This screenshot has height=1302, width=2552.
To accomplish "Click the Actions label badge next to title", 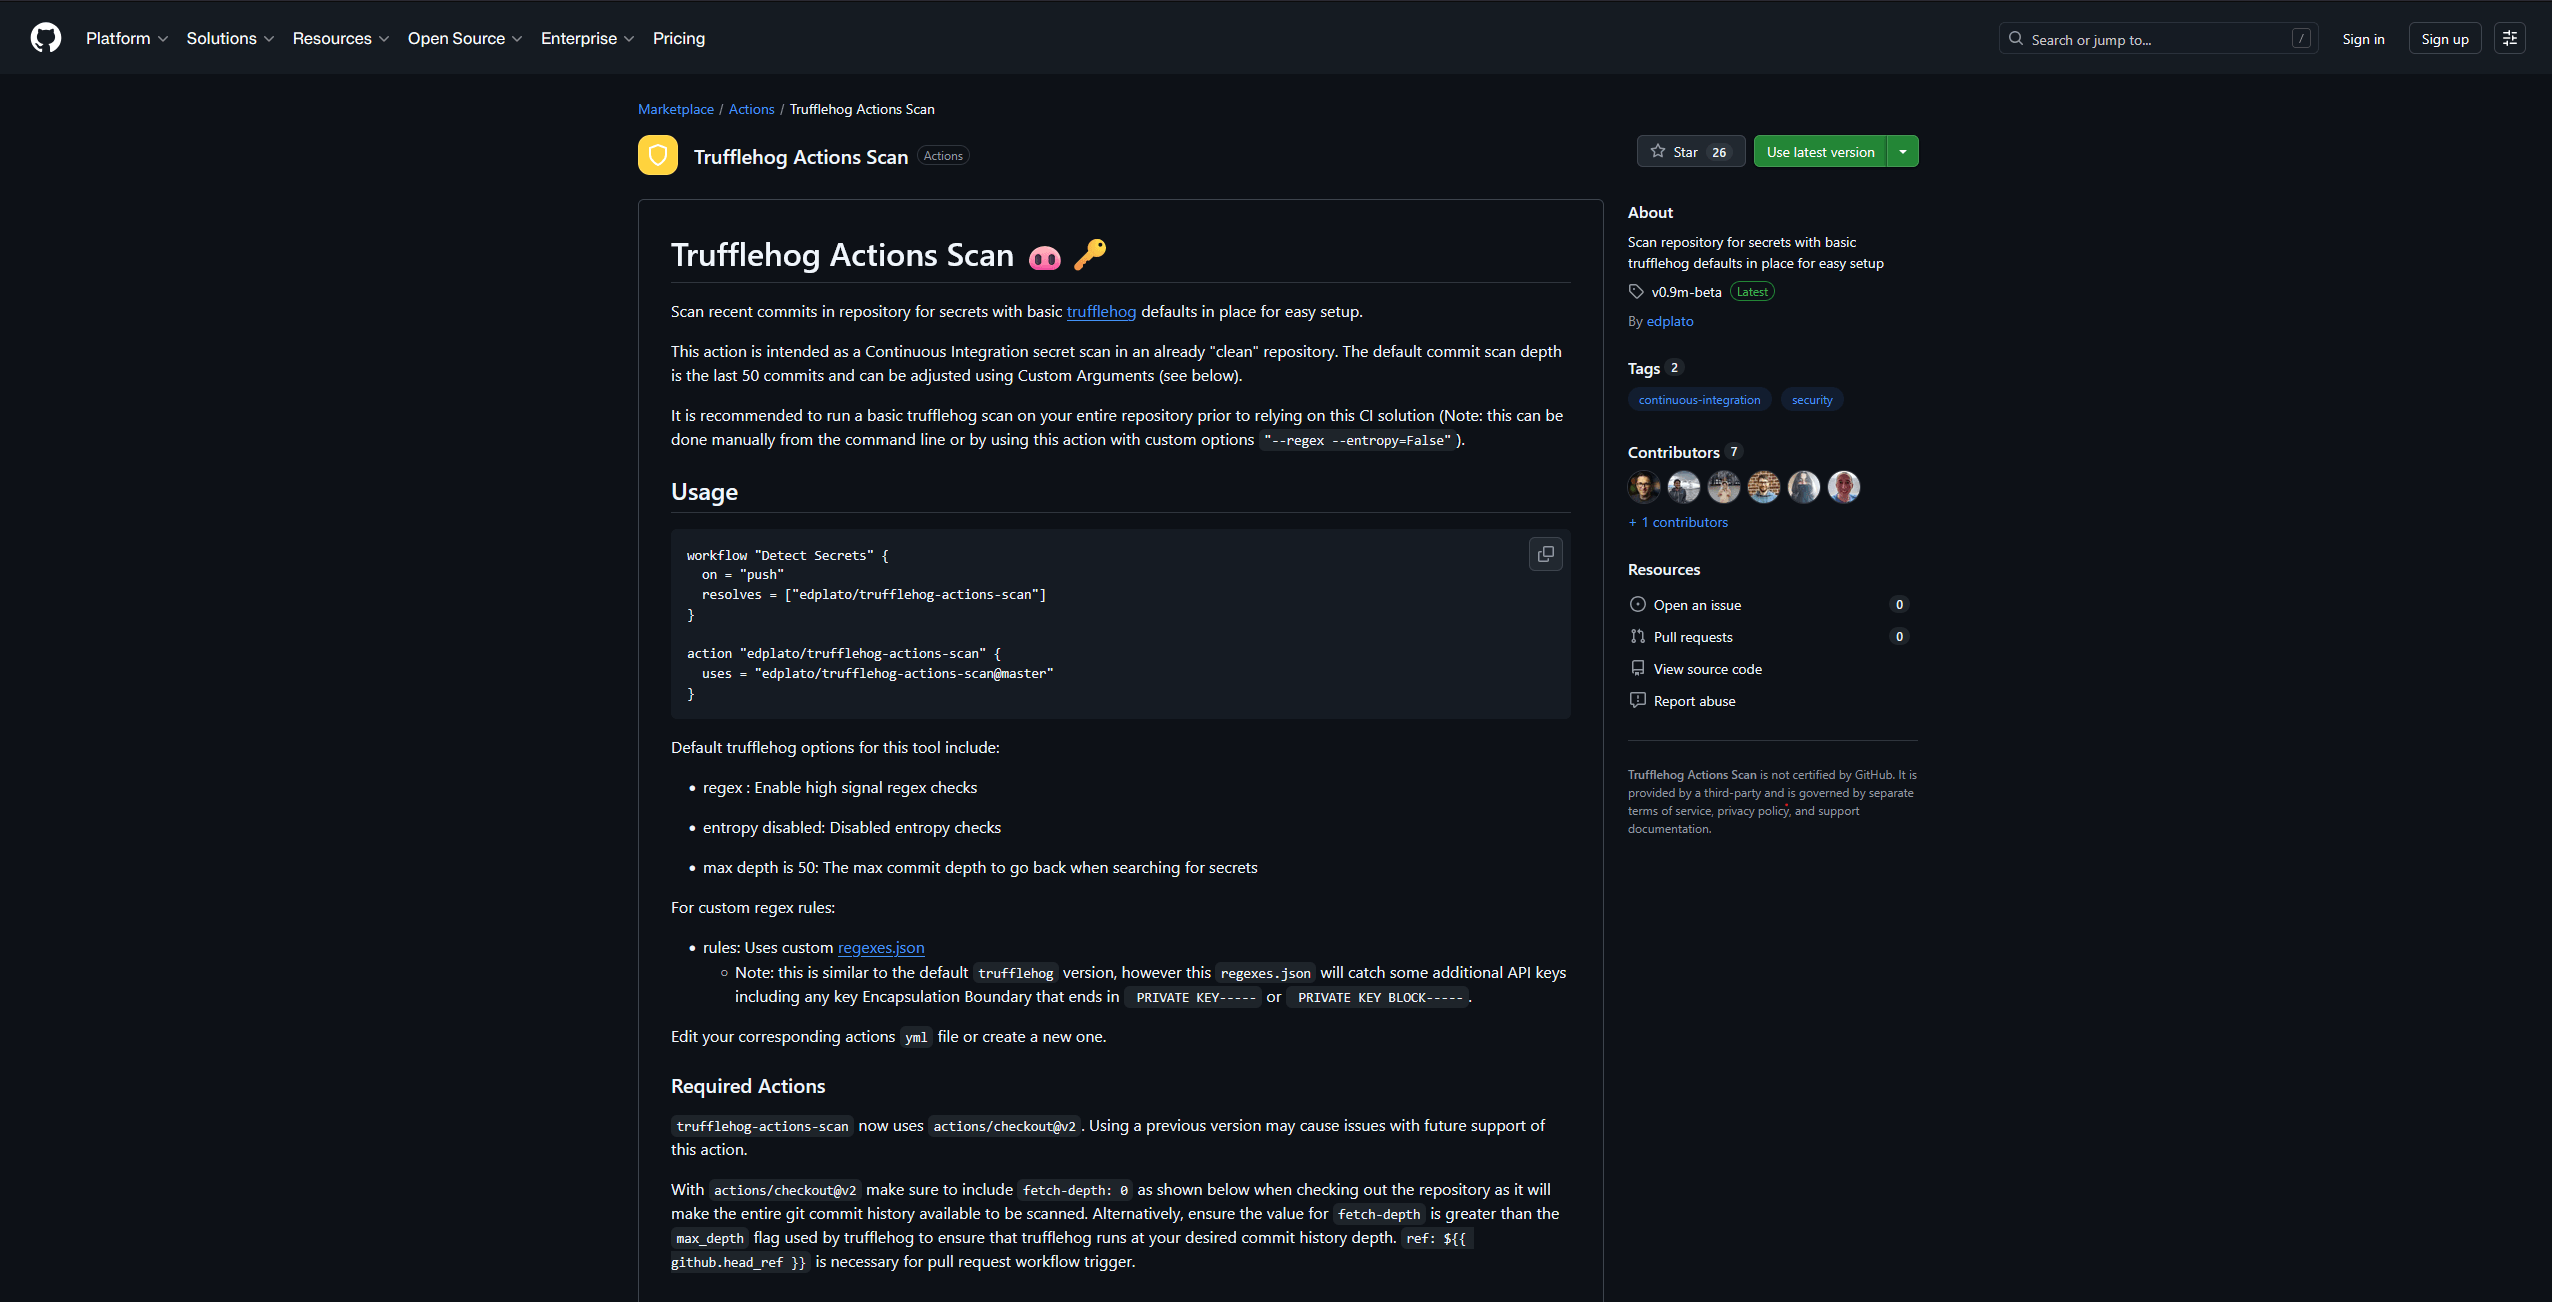I will click(943, 156).
